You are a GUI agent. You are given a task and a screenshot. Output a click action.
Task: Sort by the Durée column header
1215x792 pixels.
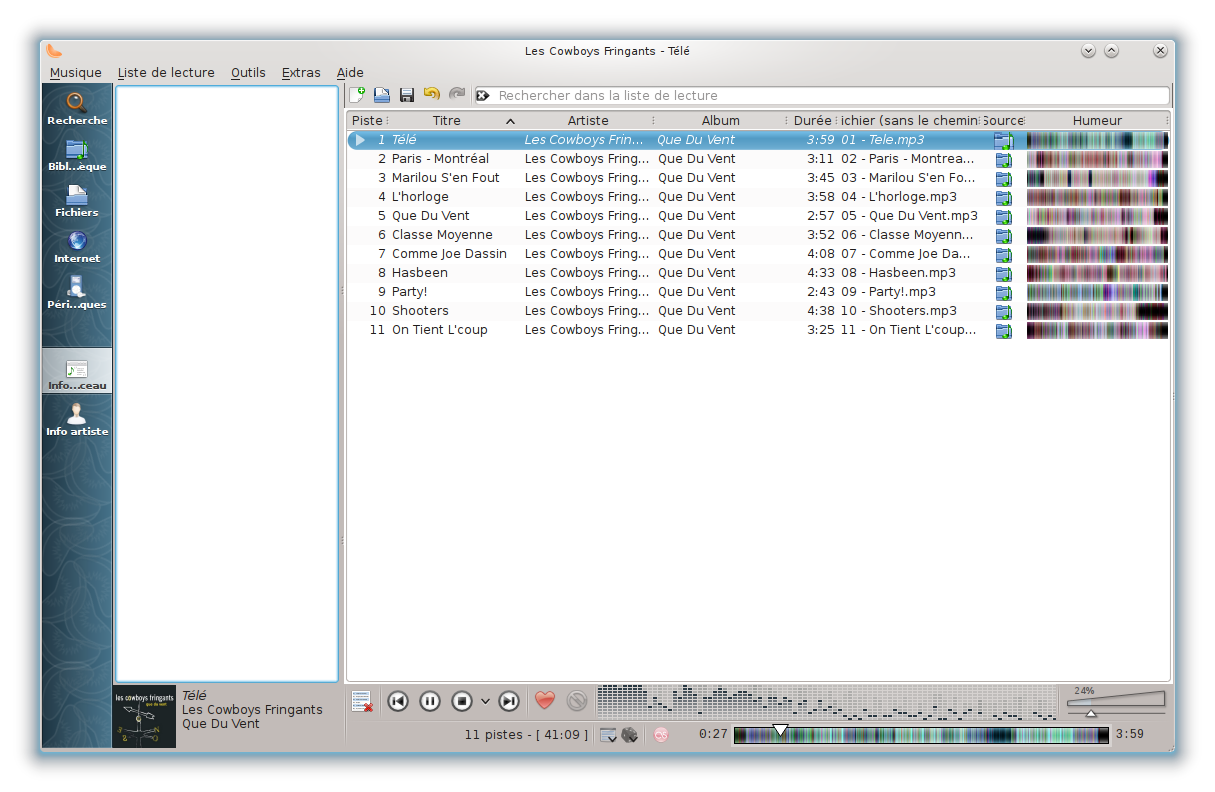[x=813, y=121]
